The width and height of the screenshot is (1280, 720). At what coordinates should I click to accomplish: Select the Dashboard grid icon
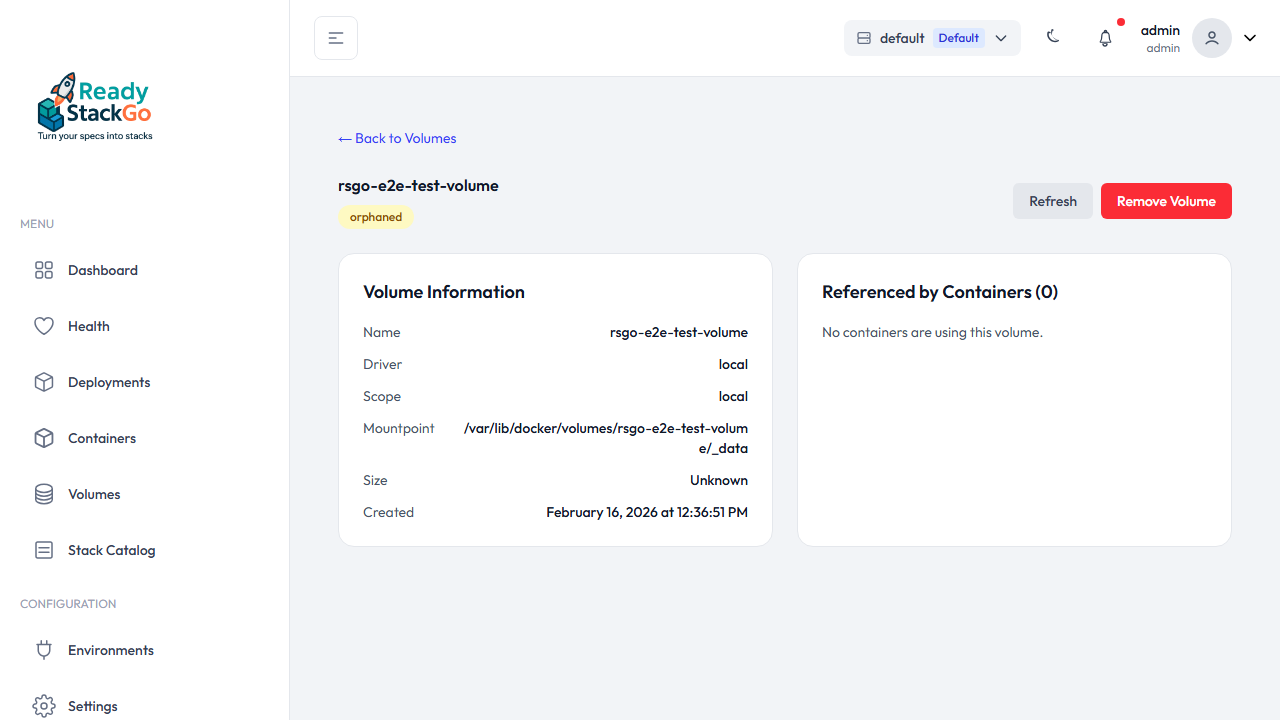tap(43, 270)
